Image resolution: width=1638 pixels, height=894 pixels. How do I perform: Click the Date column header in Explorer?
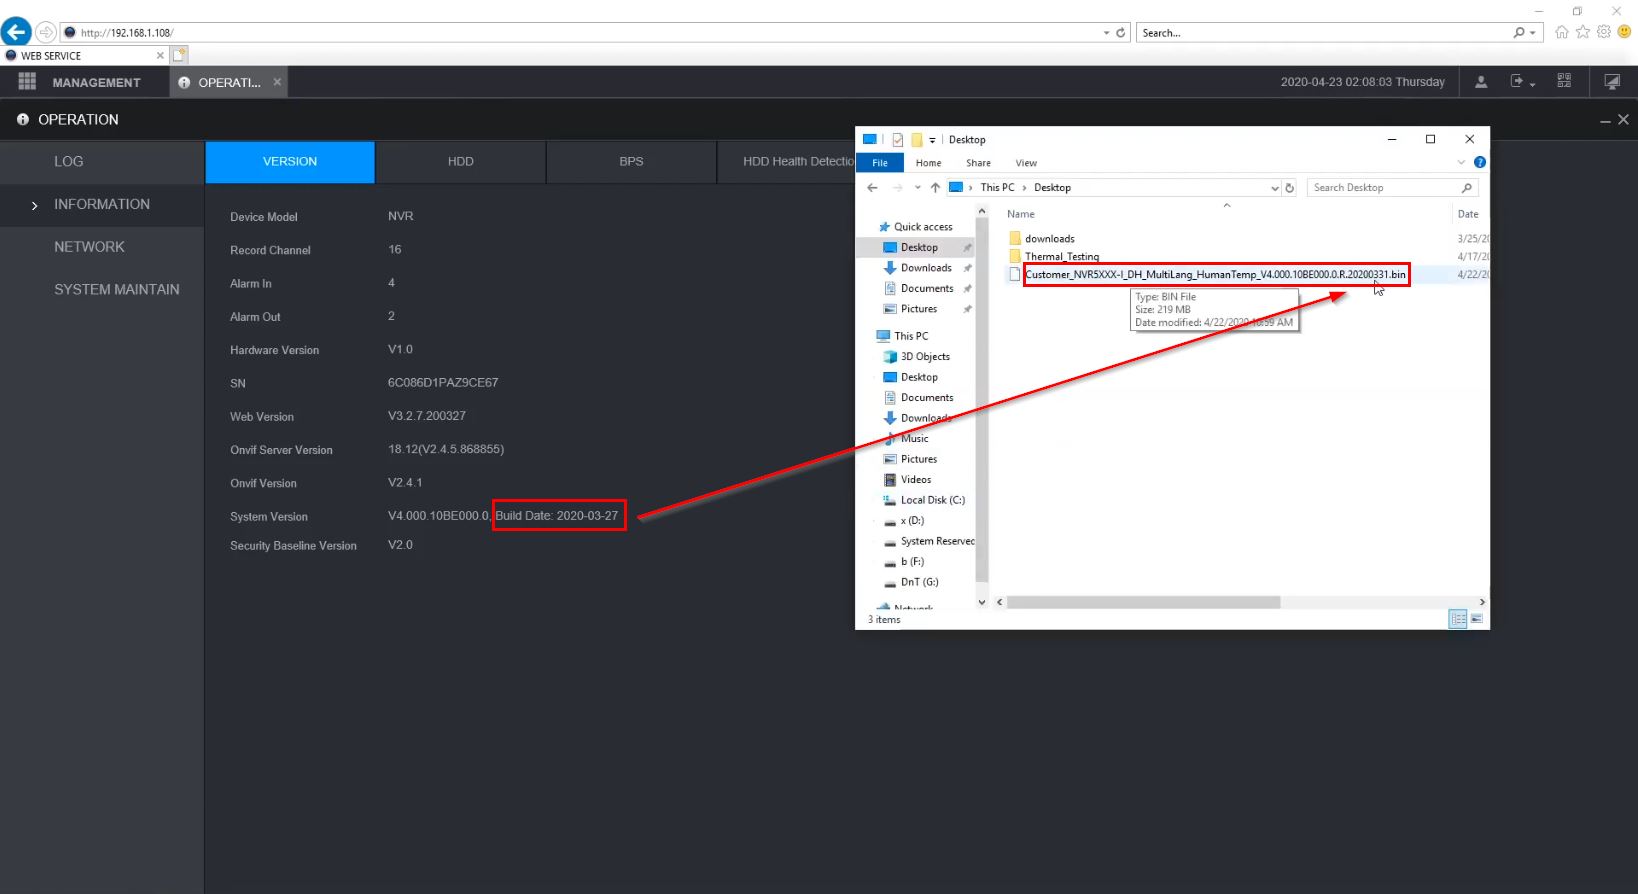(x=1468, y=214)
